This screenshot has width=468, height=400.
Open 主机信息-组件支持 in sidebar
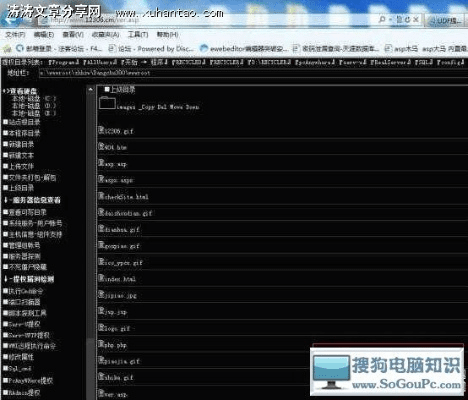tap(33, 234)
